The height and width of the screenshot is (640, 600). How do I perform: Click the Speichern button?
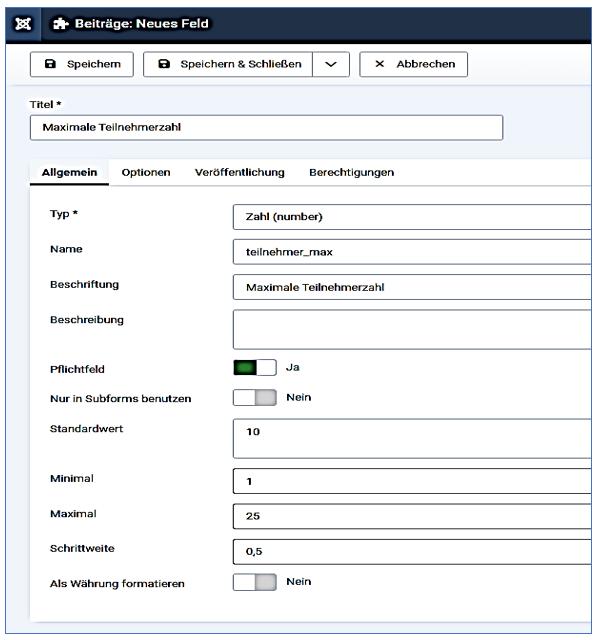[x=82, y=64]
